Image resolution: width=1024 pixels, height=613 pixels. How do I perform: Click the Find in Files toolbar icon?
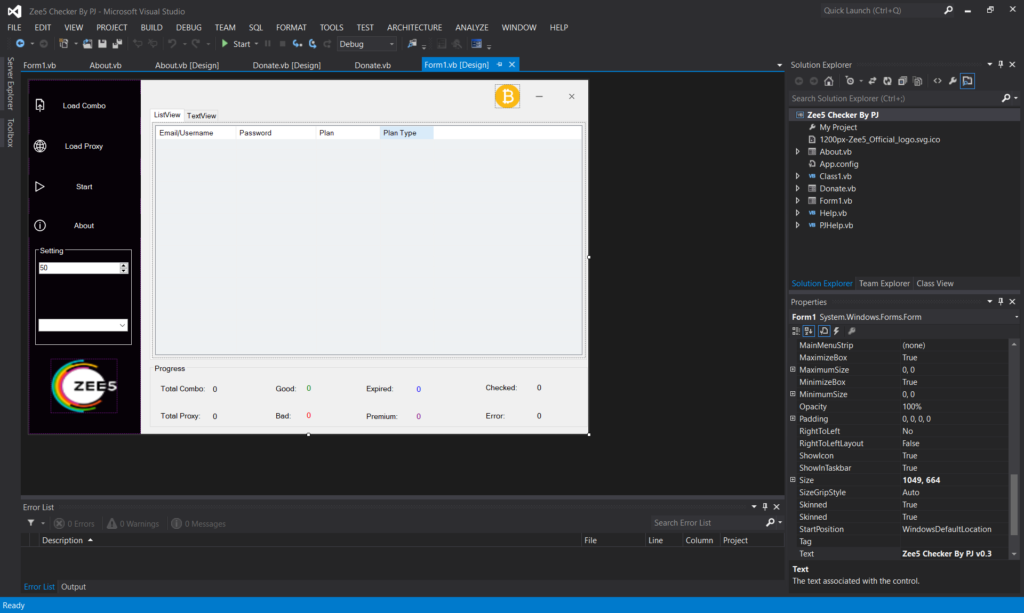pyautogui.click(x=412, y=44)
